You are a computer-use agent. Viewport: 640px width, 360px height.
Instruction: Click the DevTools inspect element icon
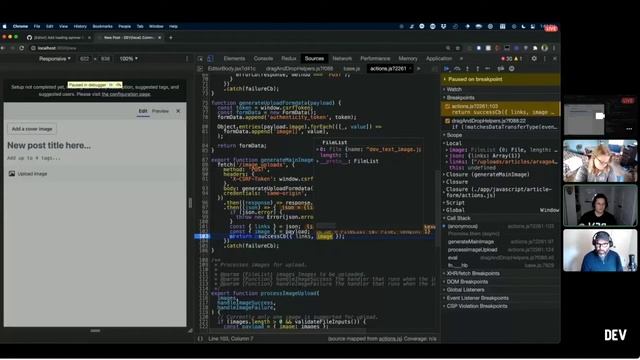coord(200,59)
